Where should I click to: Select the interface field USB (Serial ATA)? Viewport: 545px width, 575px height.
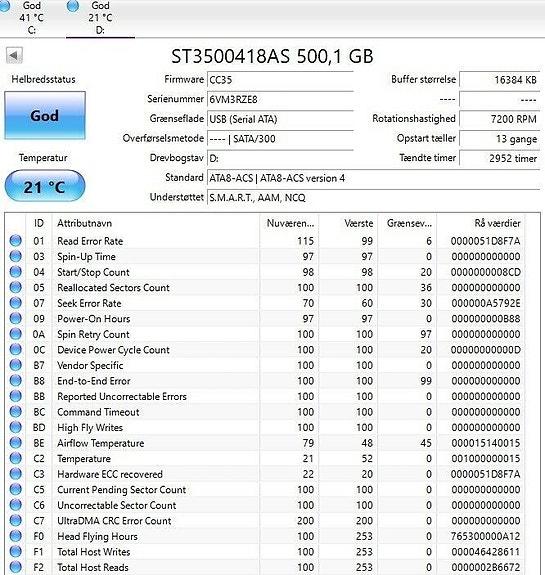[x=280, y=119]
